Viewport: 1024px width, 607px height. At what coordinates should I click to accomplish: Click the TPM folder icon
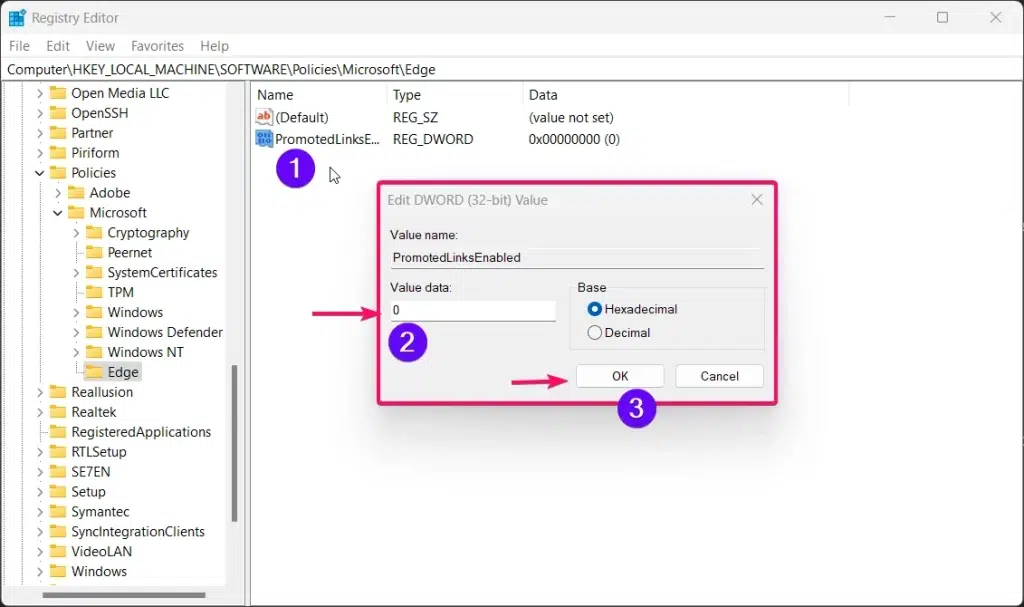94,292
